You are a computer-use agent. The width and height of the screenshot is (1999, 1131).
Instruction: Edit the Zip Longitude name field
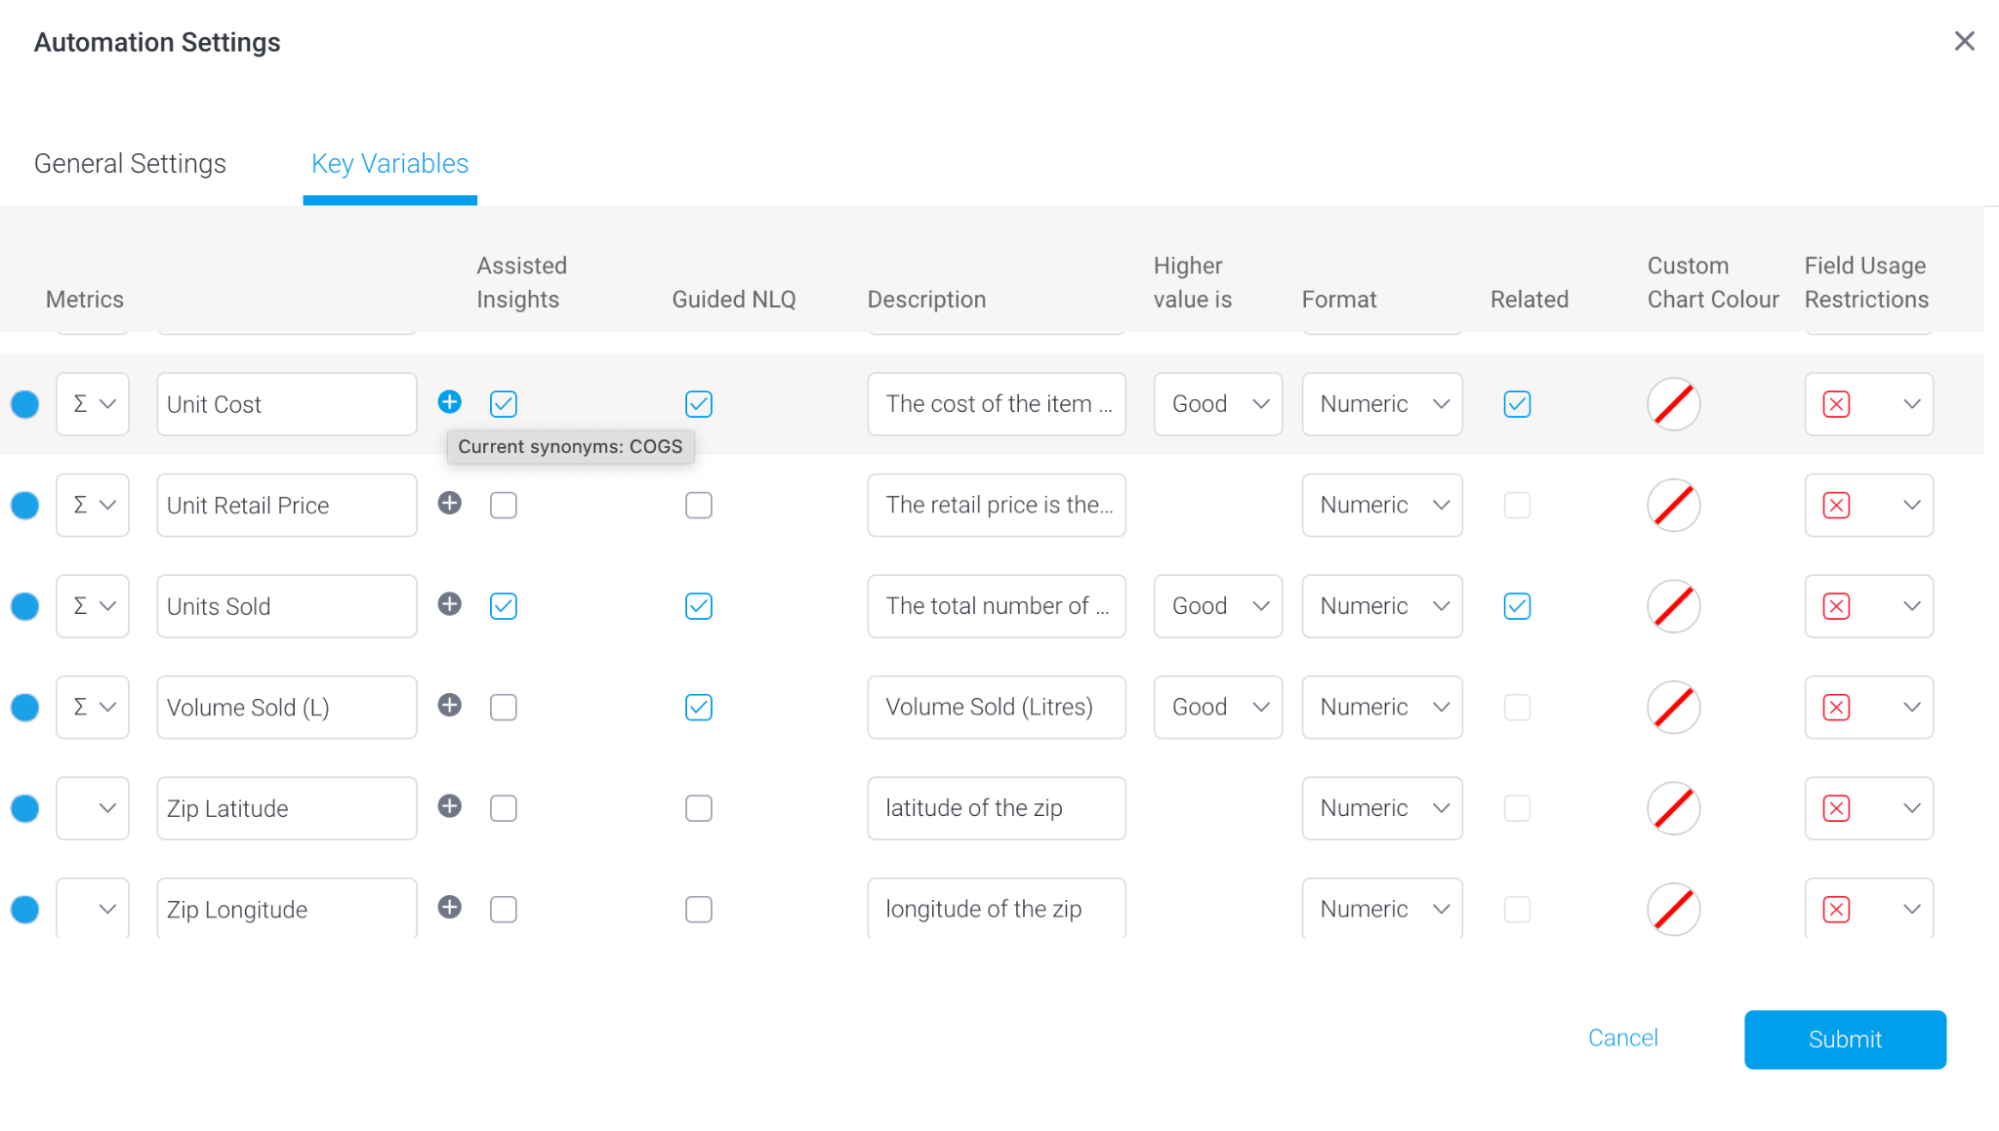point(287,908)
